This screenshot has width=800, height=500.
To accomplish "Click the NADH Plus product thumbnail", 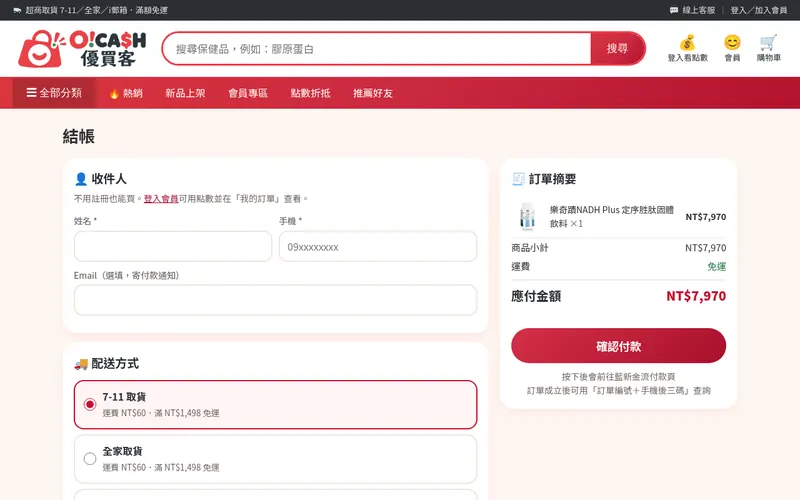I will 528,216.
